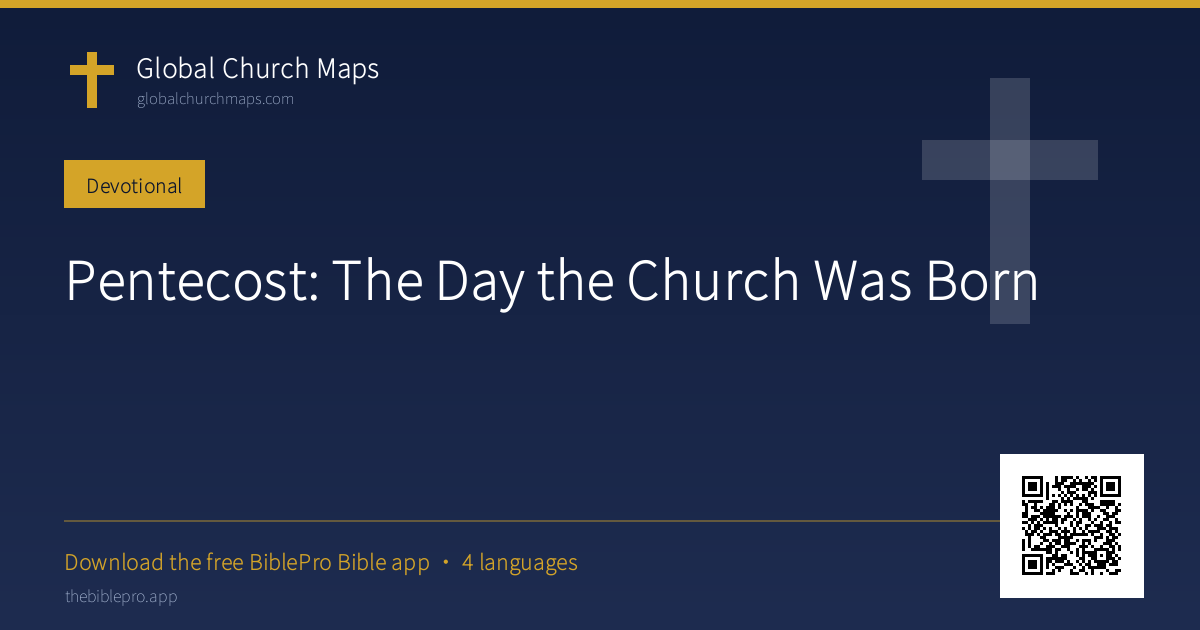1200x630 pixels.
Task: Open the thebiblepro.app link
Action: (x=121, y=597)
